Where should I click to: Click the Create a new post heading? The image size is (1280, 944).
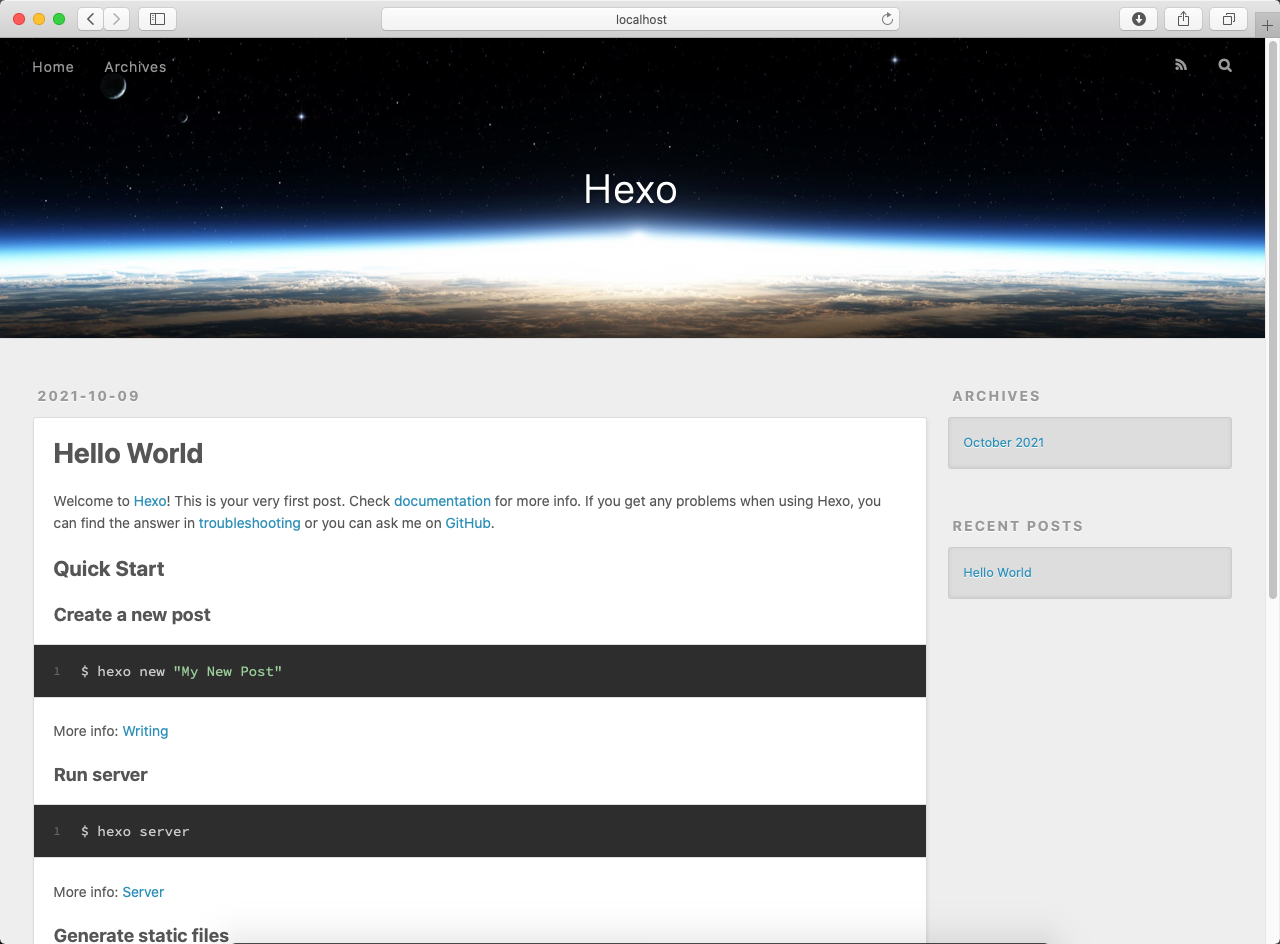132,615
